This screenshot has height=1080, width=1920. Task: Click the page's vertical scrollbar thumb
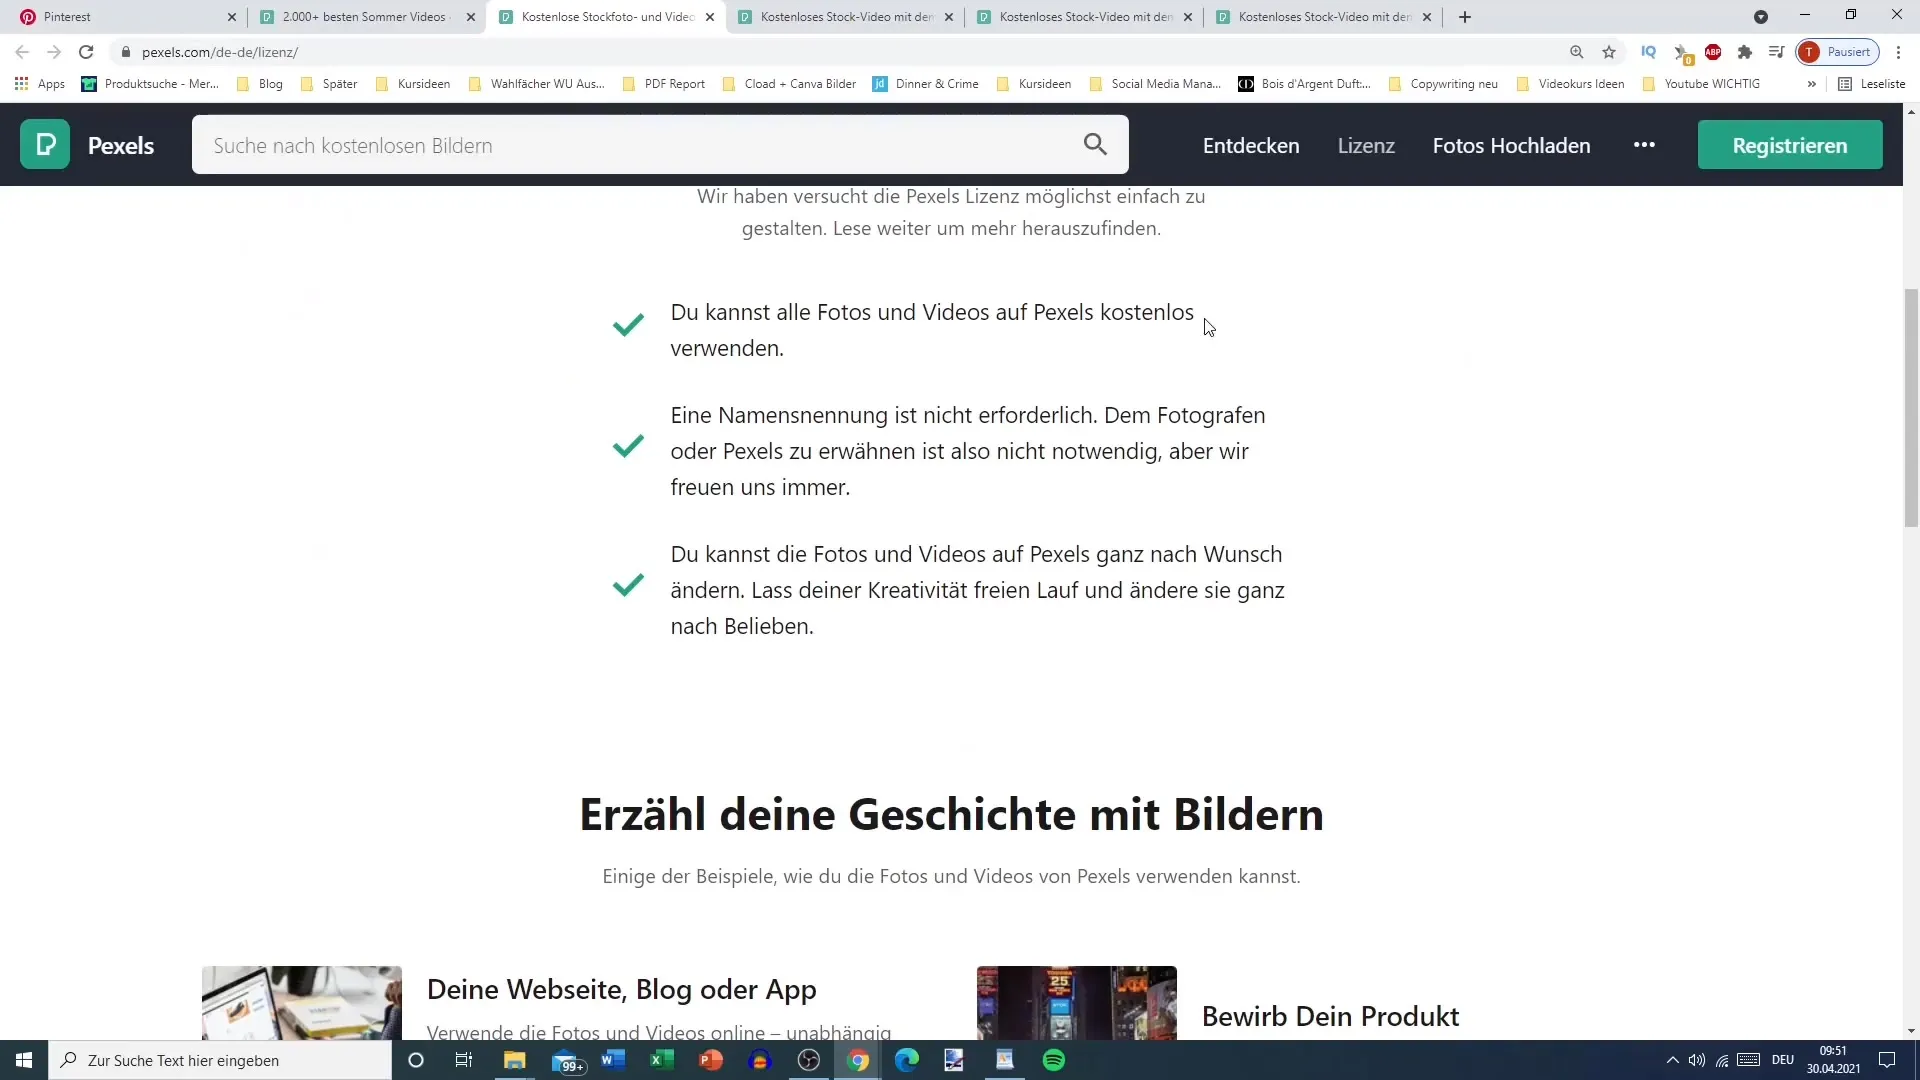[x=1911, y=407]
